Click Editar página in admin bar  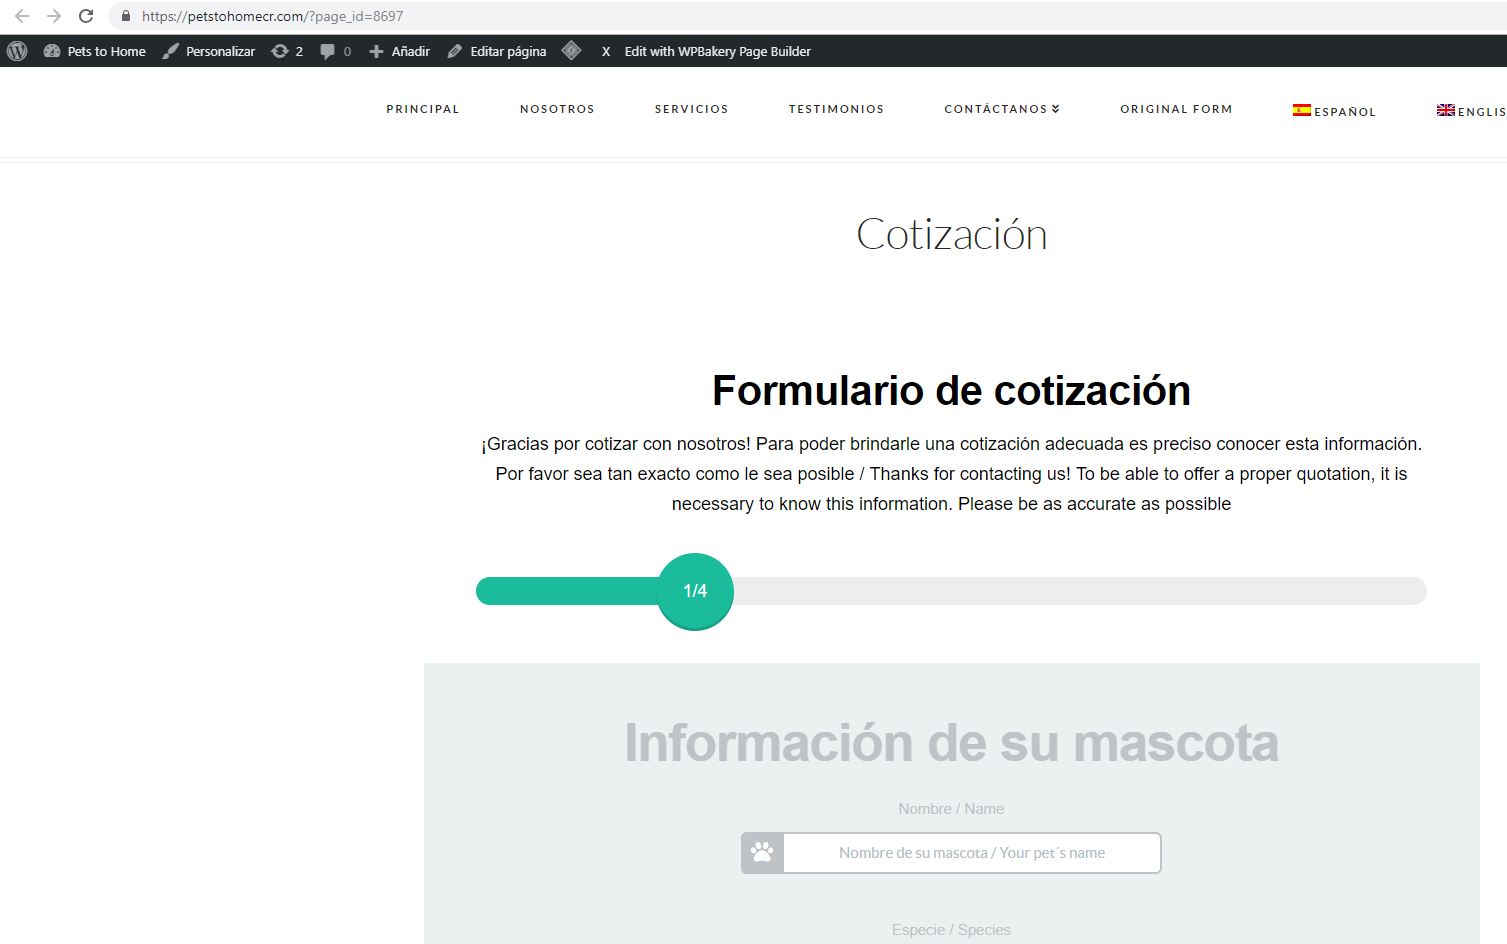pyautogui.click(x=497, y=51)
